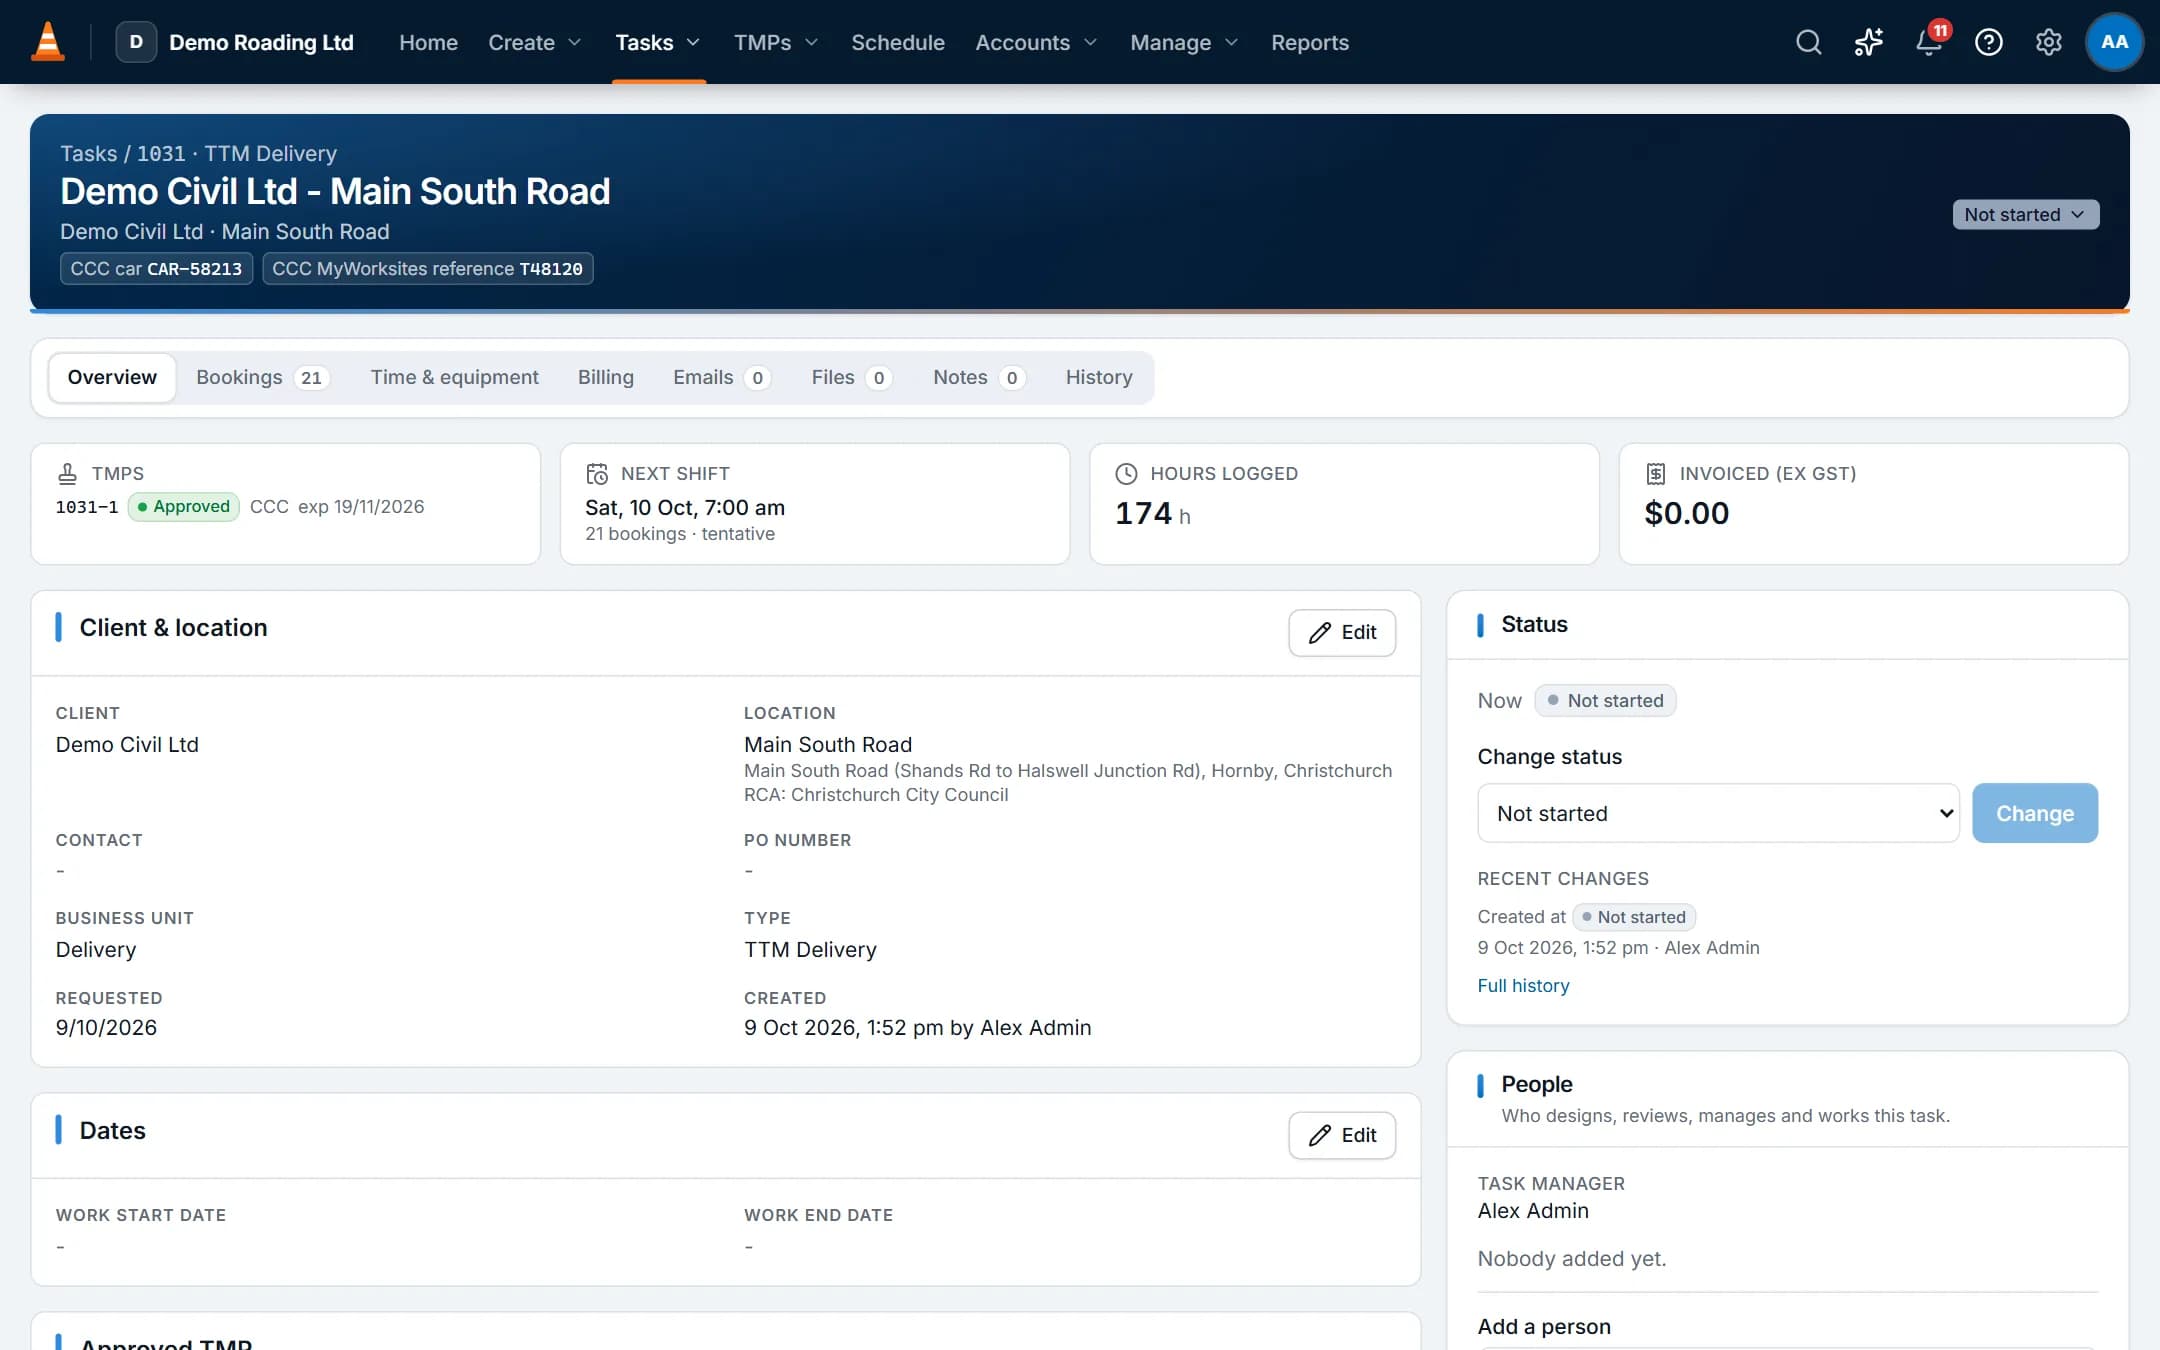This screenshot has height=1350, width=2160.
Task: Click the blue Change status button
Action: [x=2034, y=813]
